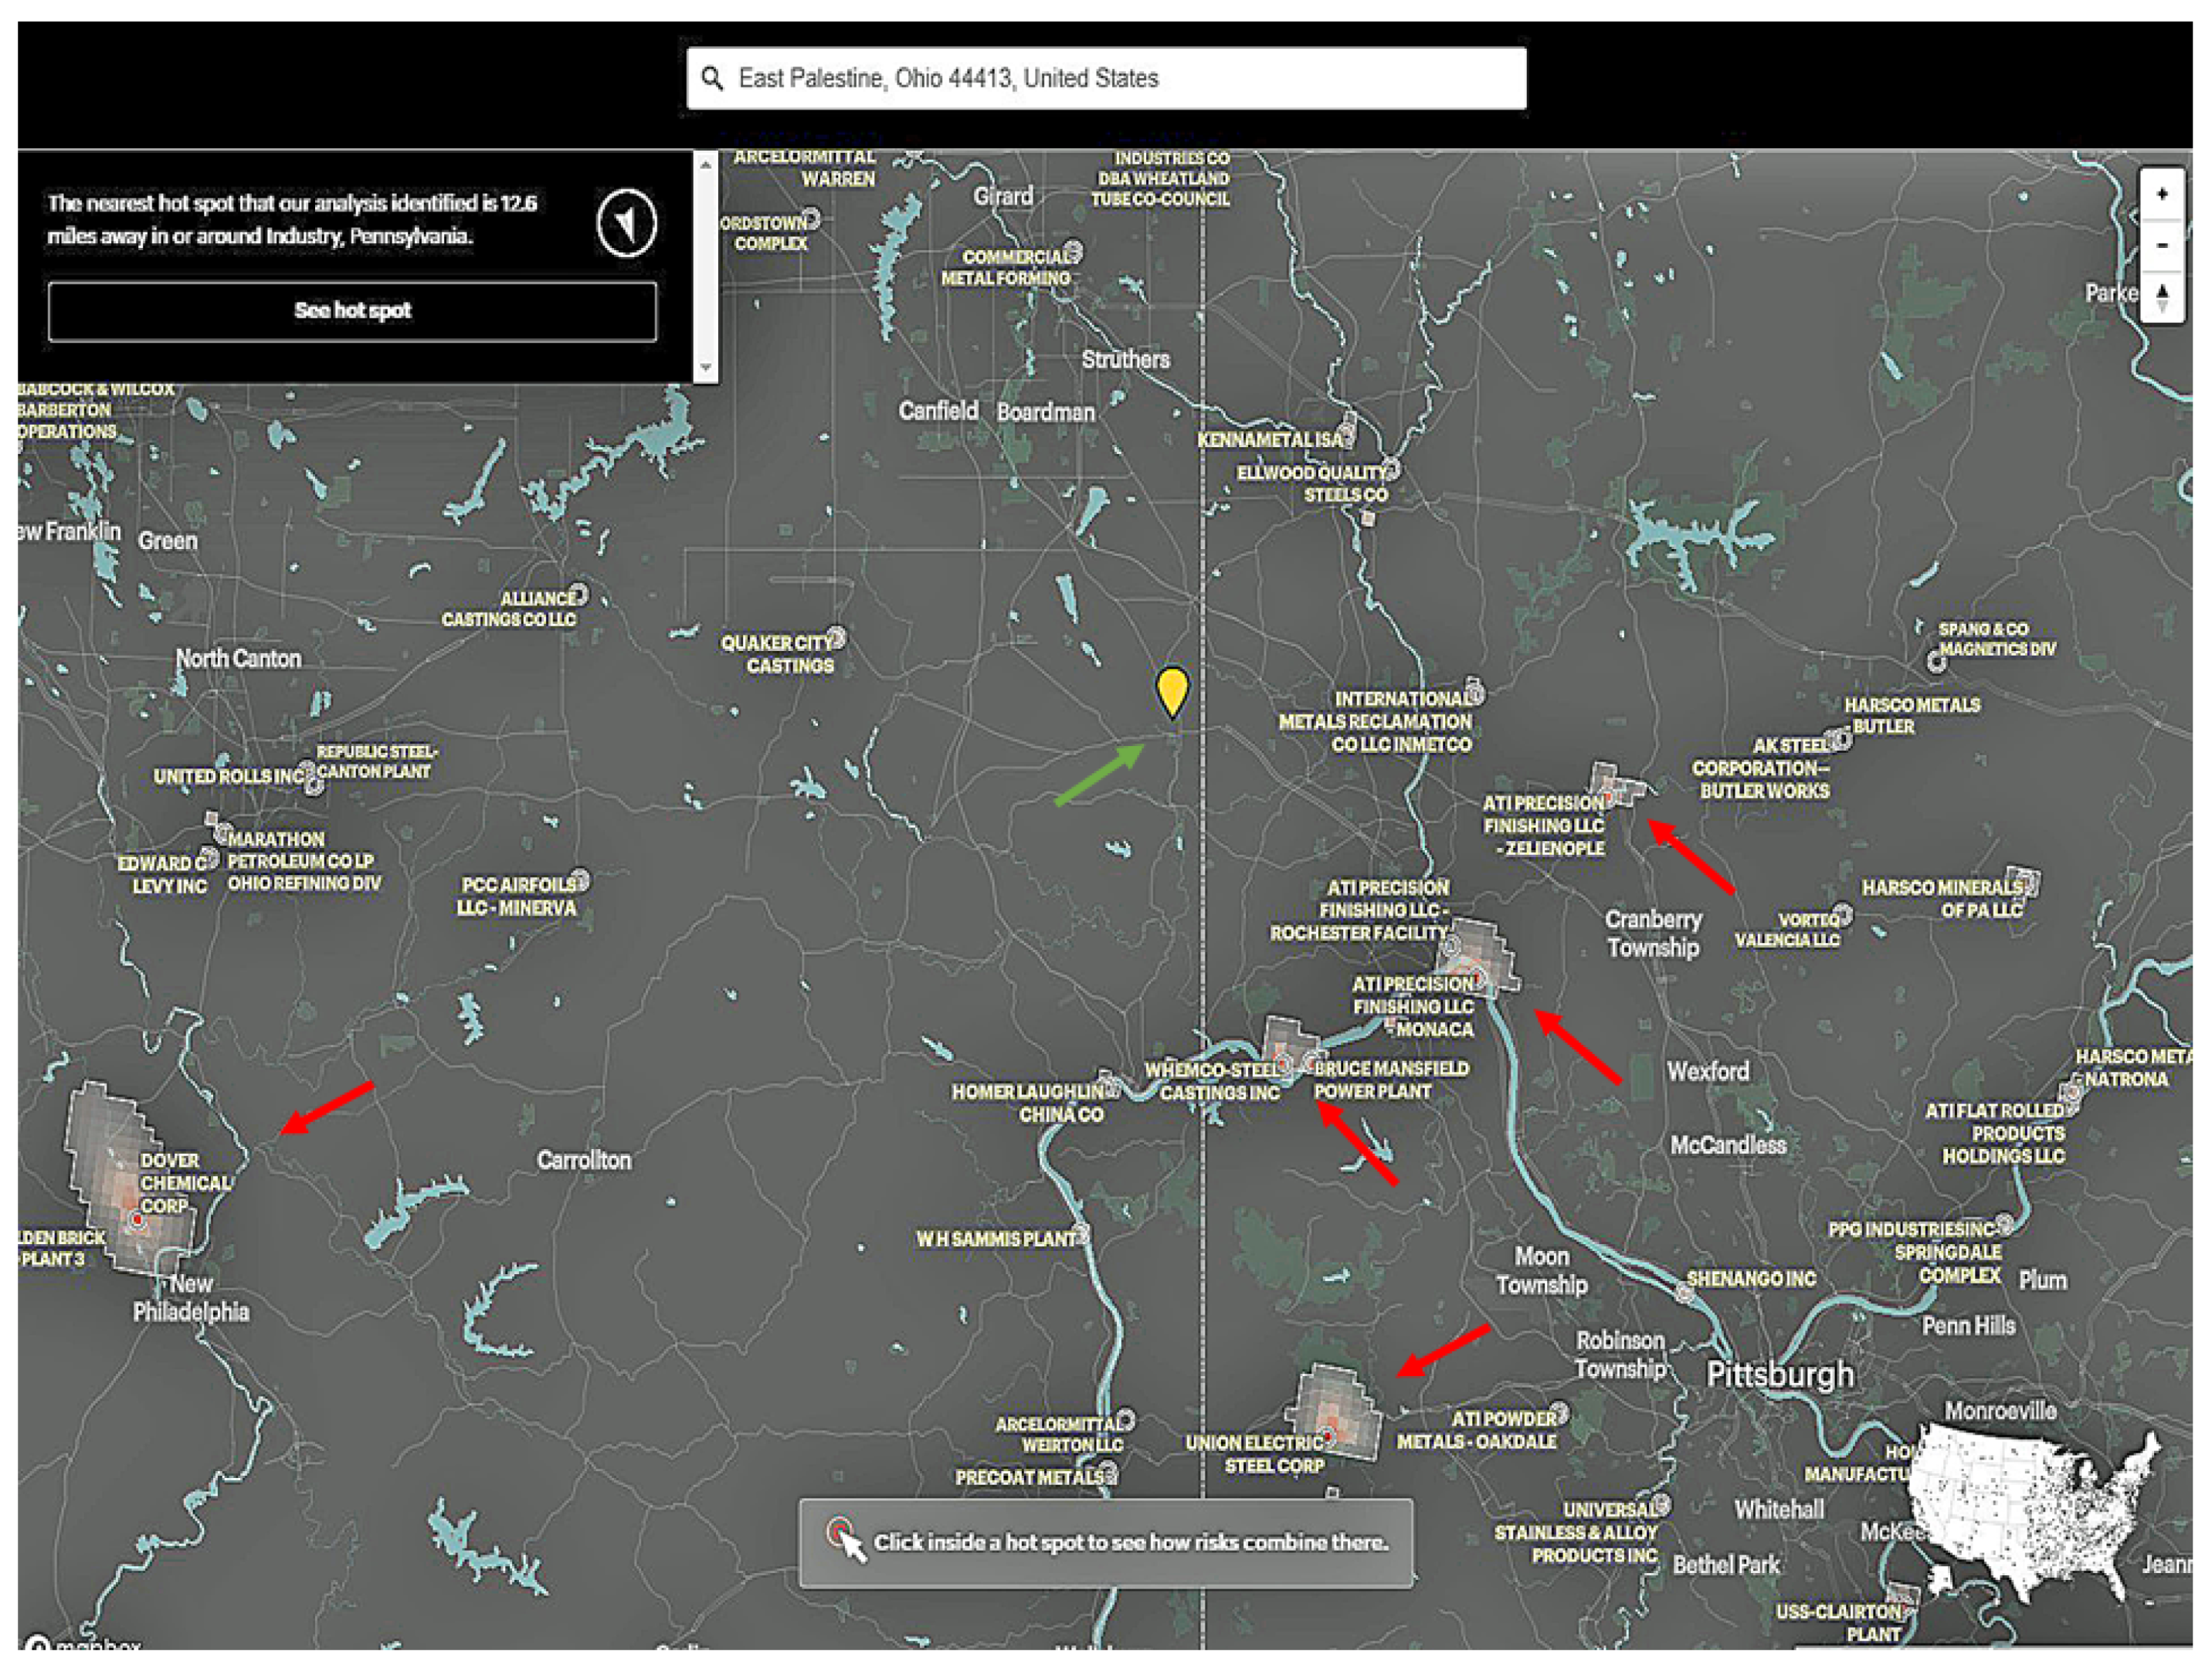Select the yellow East Palestine location pin
The image size is (2212, 1668).
(x=1172, y=690)
